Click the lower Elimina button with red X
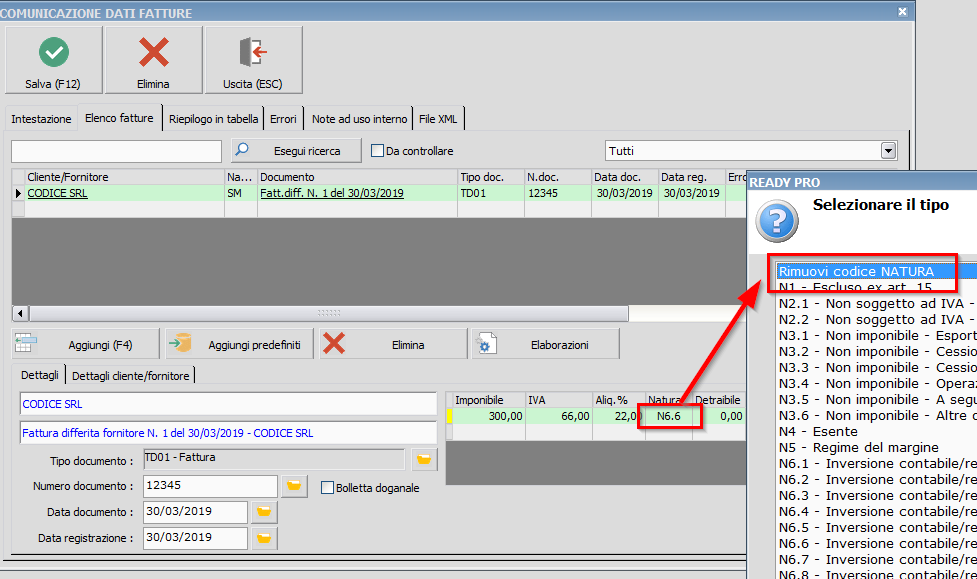Screen dimensions: 977x579 (393, 345)
